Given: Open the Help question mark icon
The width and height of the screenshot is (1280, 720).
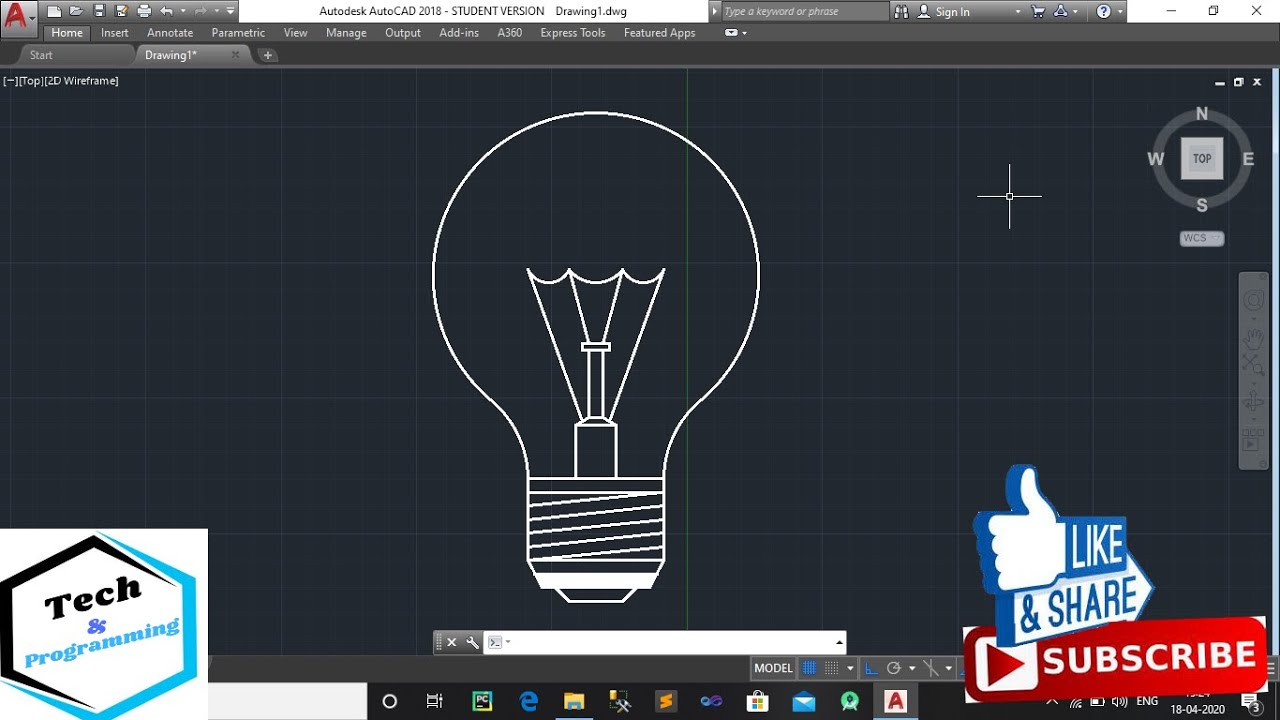Looking at the screenshot, I should [1104, 12].
